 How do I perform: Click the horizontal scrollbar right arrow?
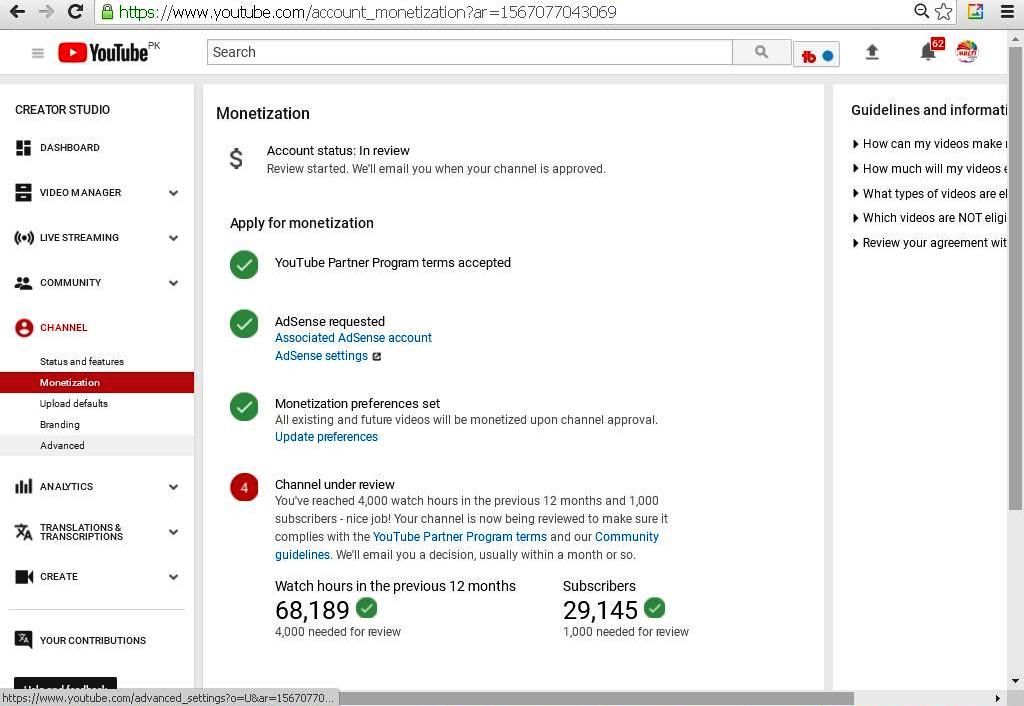click(x=997, y=698)
